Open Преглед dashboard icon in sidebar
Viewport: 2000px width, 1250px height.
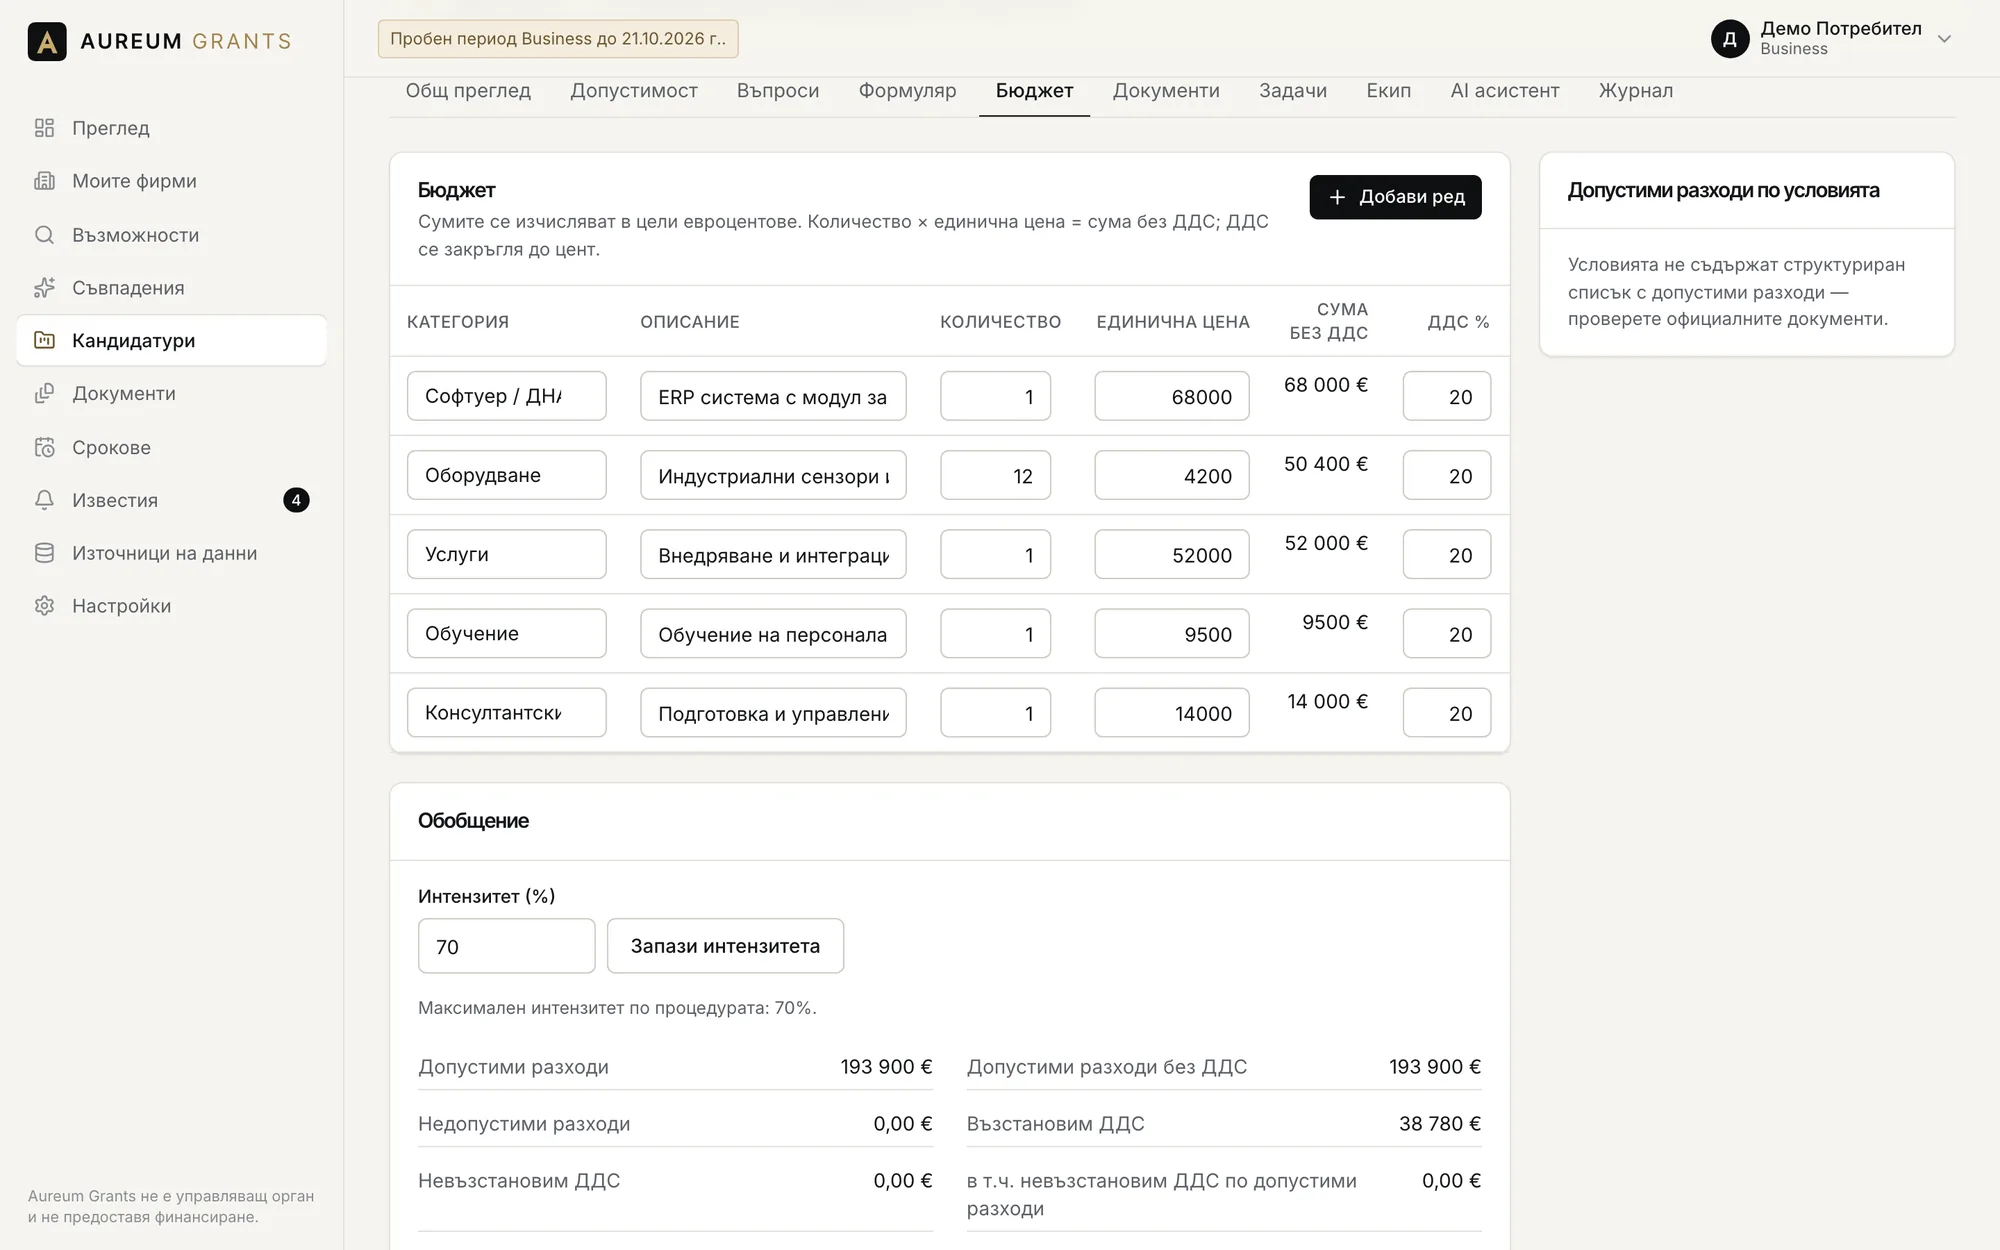pyautogui.click(x=44, y=128)
